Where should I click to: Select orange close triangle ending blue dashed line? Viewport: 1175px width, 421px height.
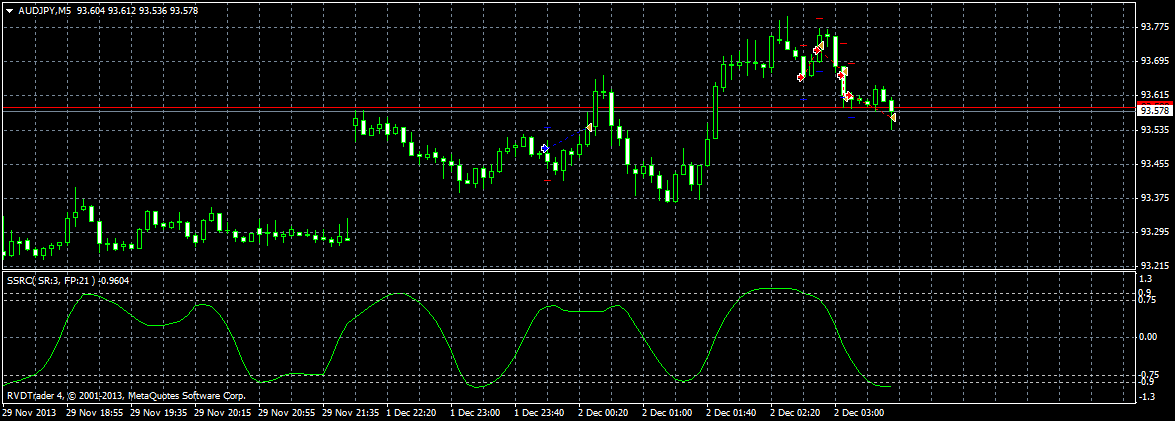click(x=589, y=128)
